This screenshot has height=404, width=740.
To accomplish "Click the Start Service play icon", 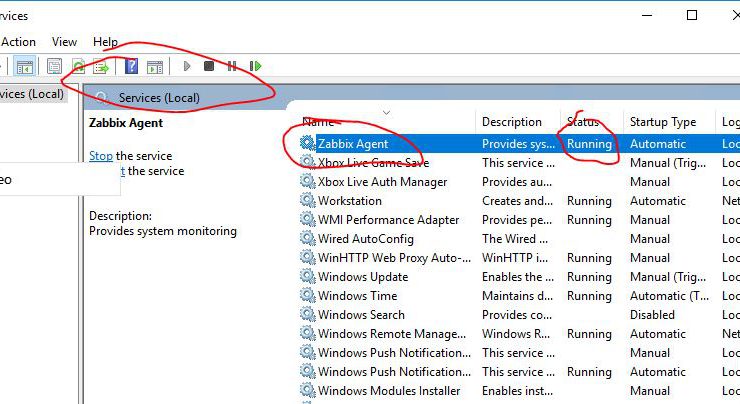I will tap(187, 66).
